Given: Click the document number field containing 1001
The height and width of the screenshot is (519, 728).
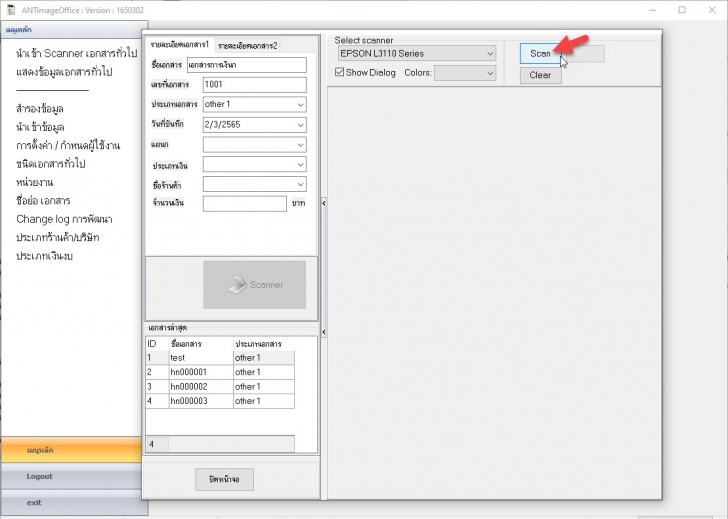Looking at the screenshot, I should pos(254,84).
